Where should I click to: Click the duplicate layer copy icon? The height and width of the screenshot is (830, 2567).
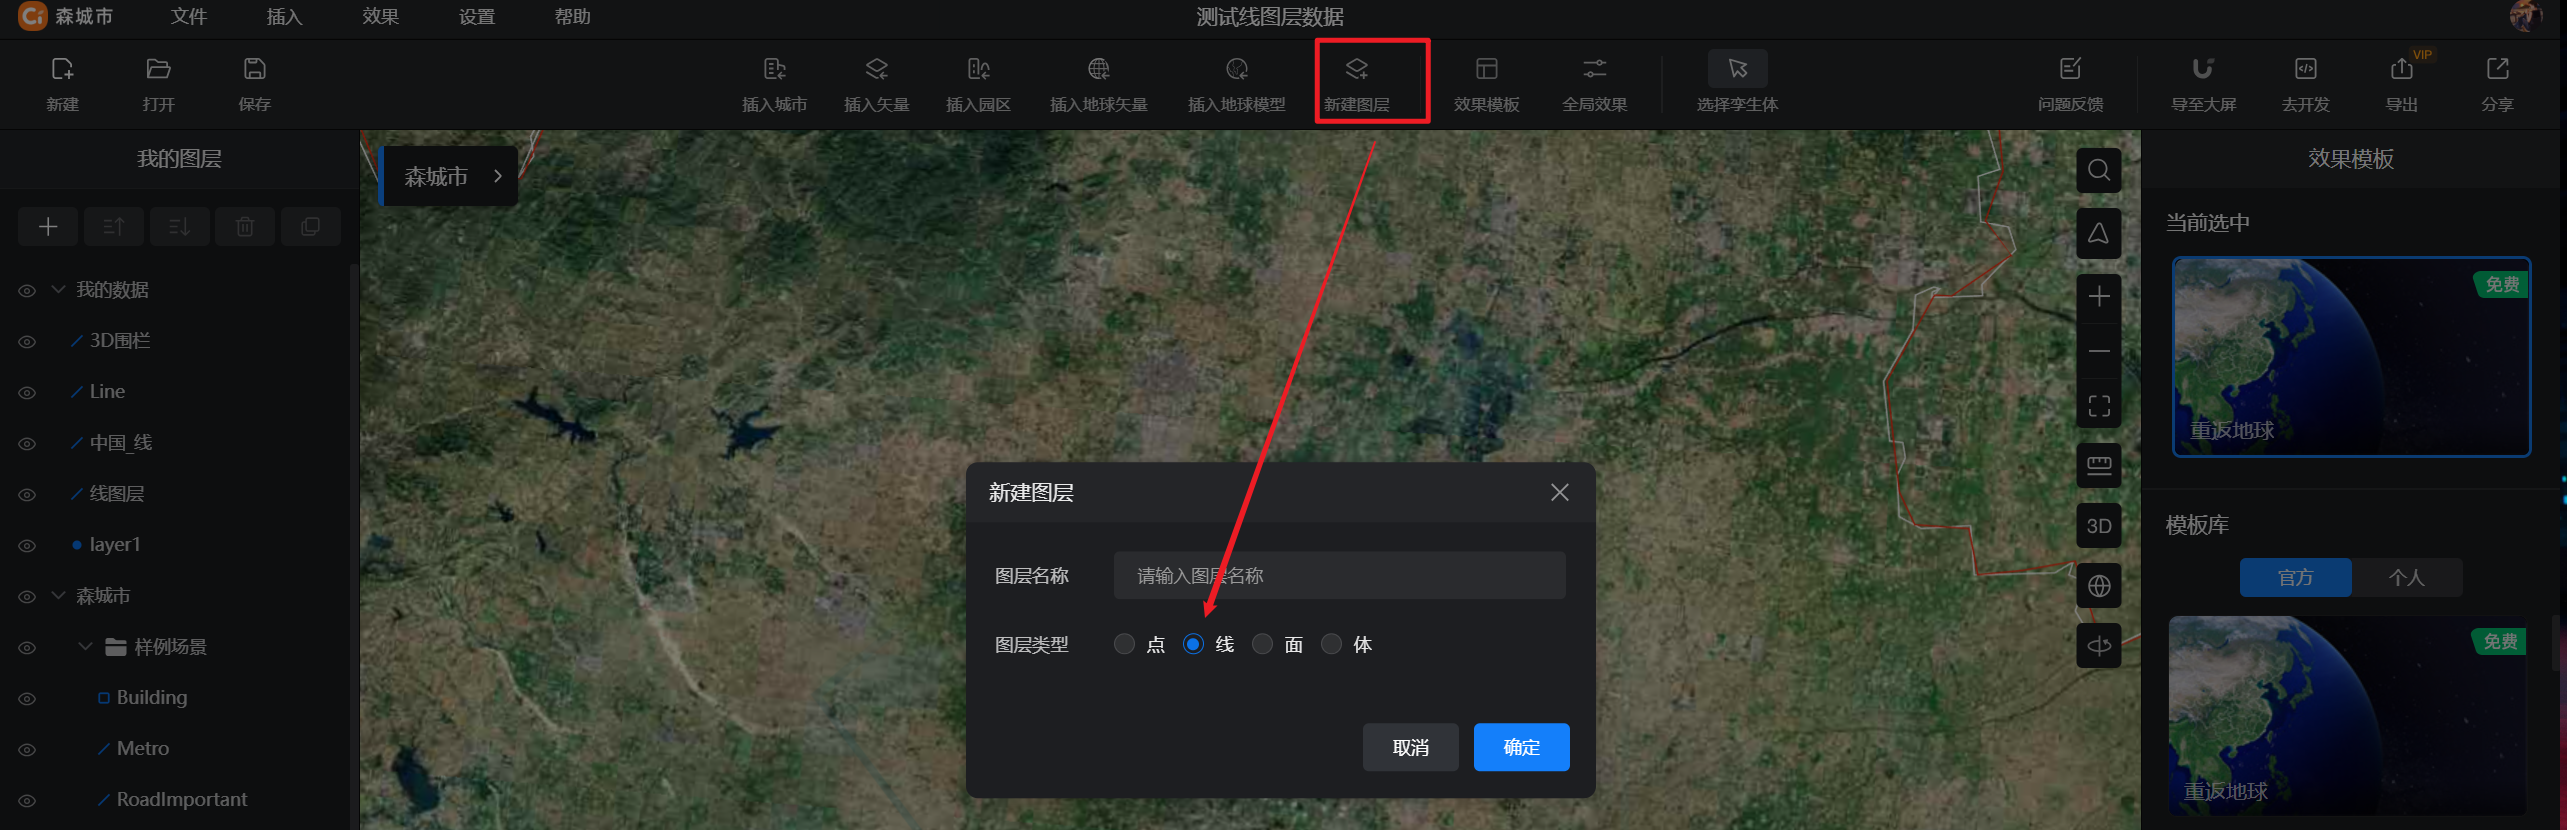(x=311, y=227)
